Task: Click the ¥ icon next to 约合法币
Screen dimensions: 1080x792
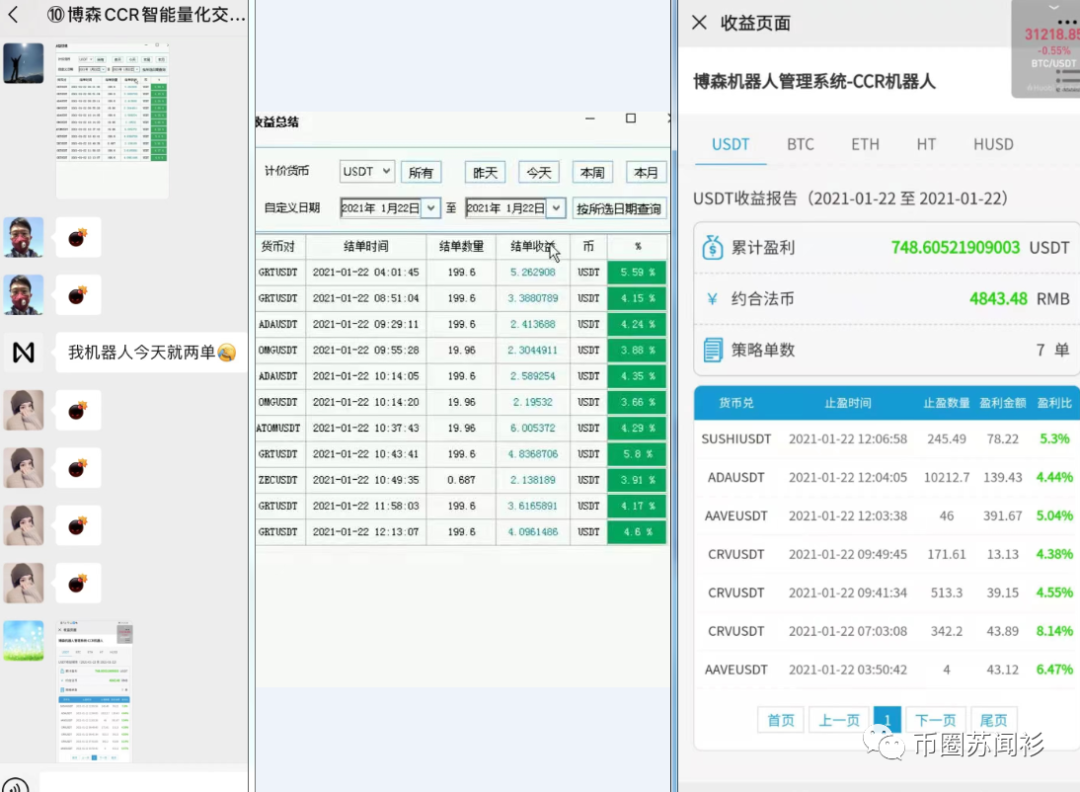Action: point(714,298)
